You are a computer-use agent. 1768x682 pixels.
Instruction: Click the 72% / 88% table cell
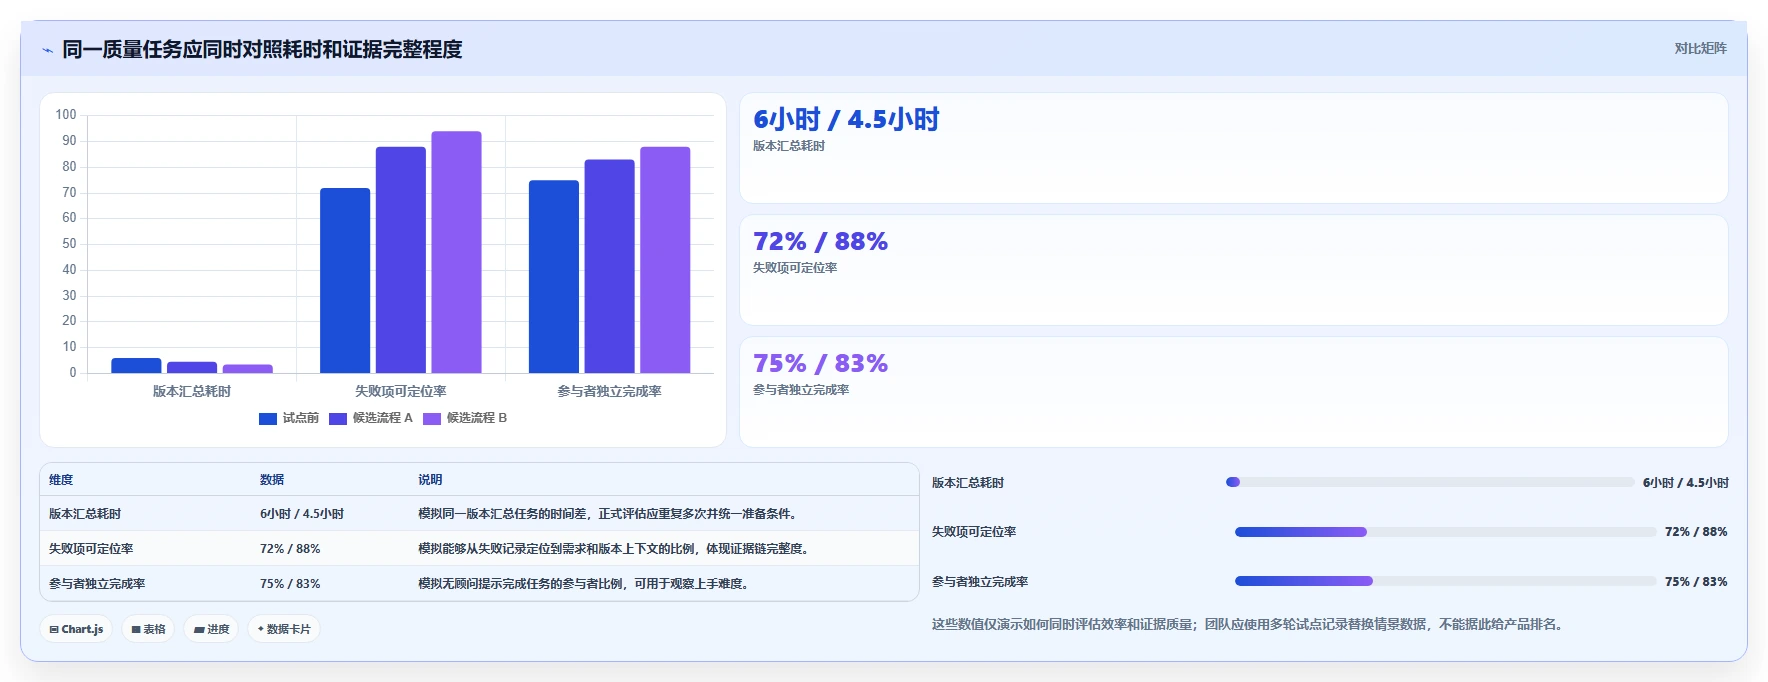(290, 549)
